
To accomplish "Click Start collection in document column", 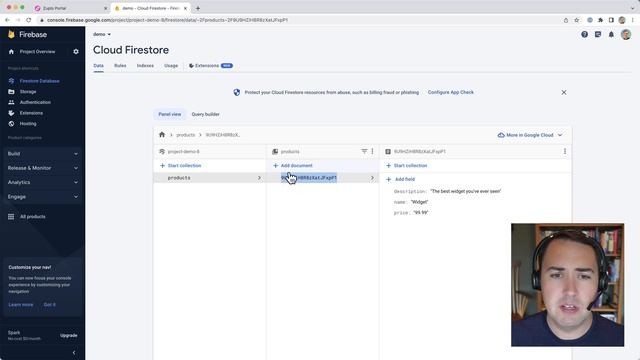I will pyautogui.click(x=407, y=166).
